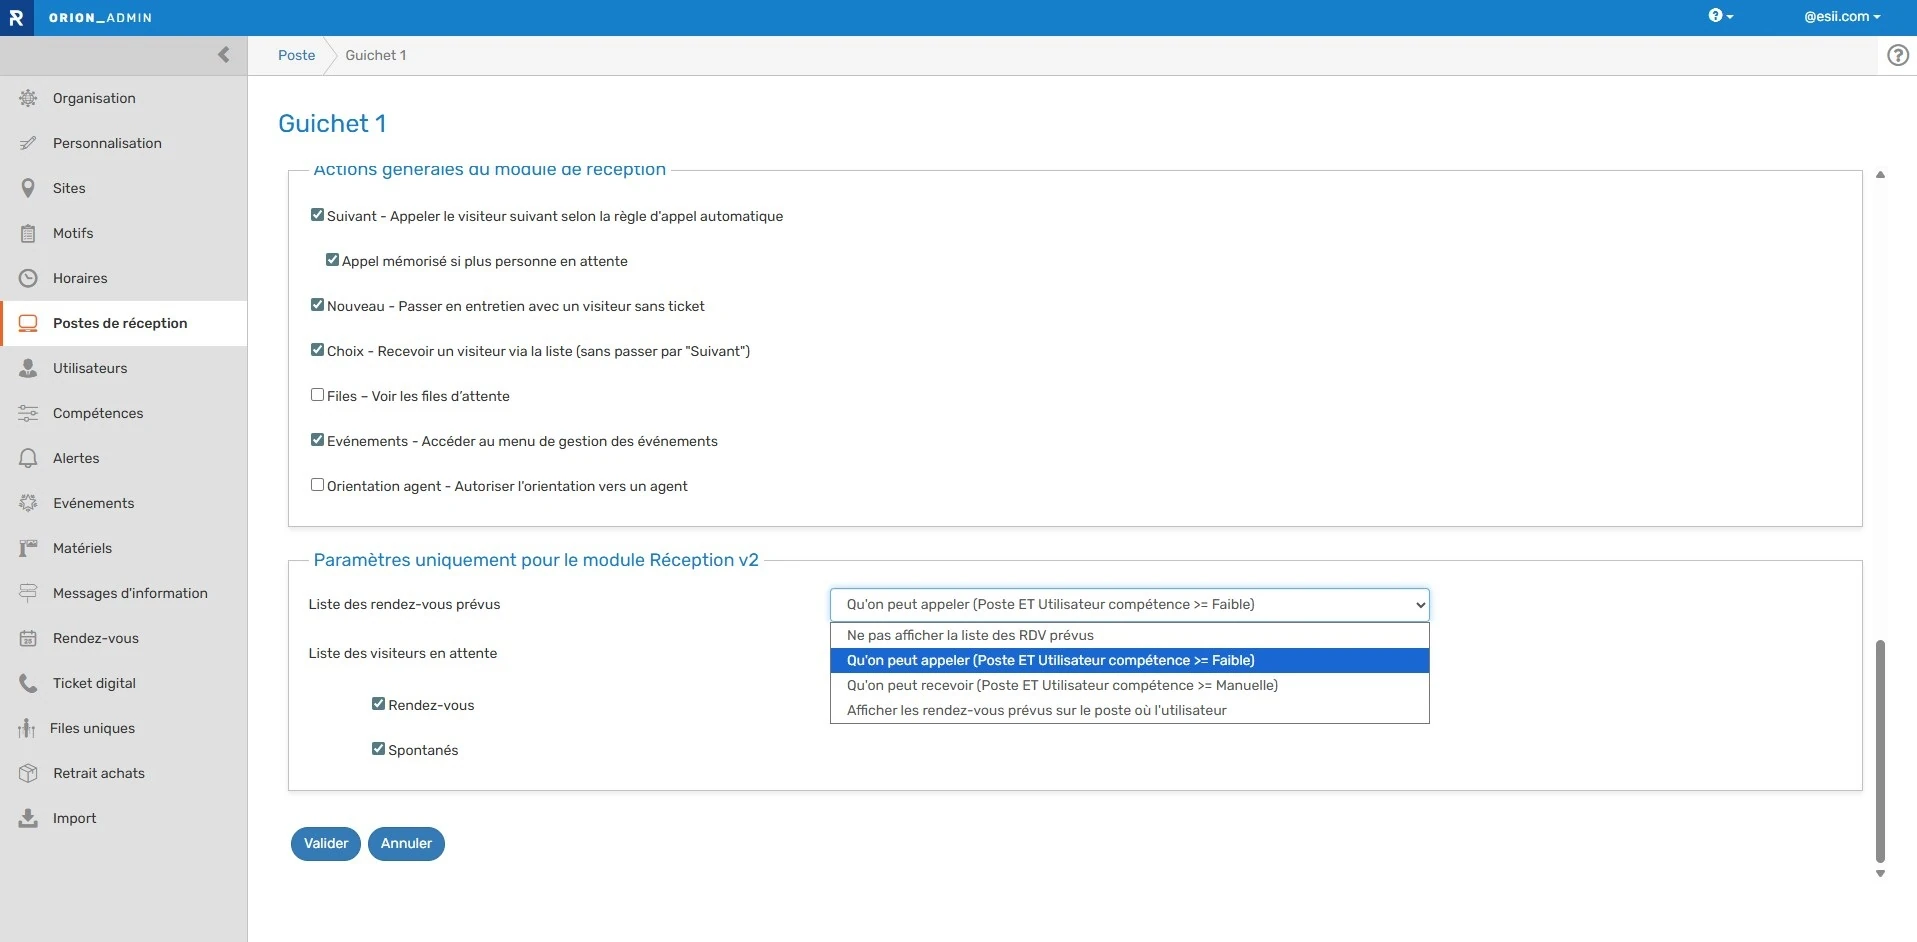Open the @esil.com account dropdown
The width and height of the screenshot is (1917, 942).
coord(1841,17)
